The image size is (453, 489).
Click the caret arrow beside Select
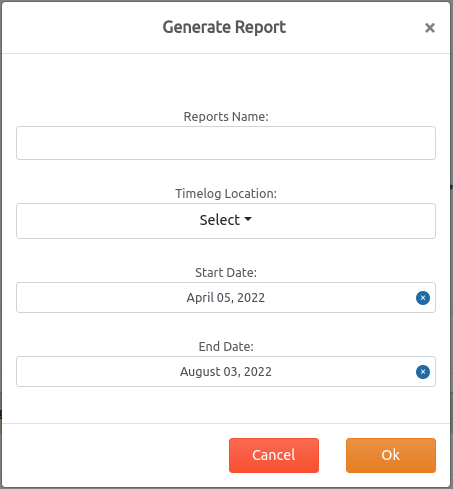(248, 219)
